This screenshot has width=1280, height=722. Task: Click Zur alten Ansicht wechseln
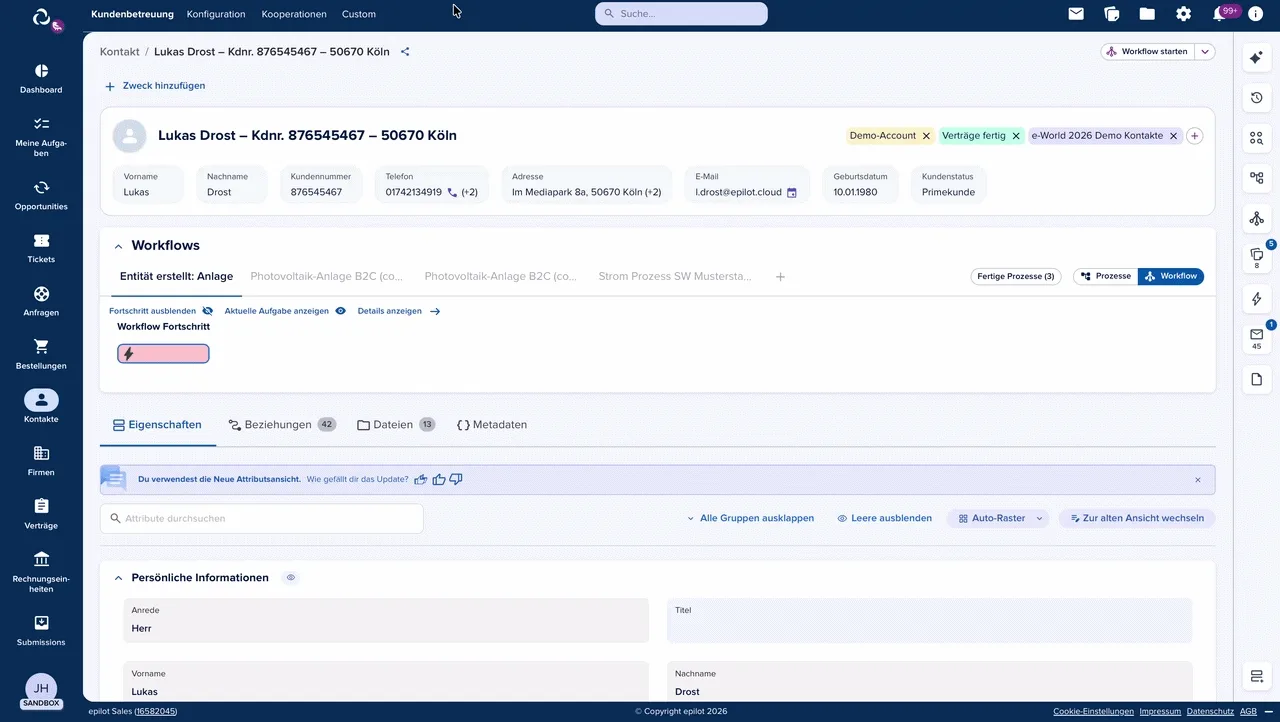click(x=1137, y=518)
